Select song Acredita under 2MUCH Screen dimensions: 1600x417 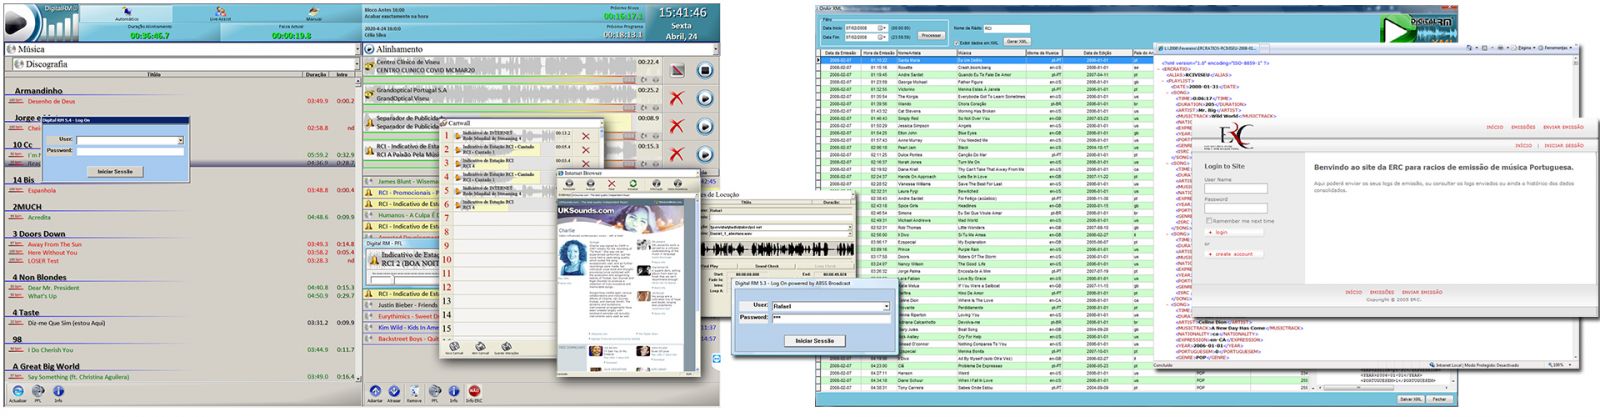pos(39,217)
